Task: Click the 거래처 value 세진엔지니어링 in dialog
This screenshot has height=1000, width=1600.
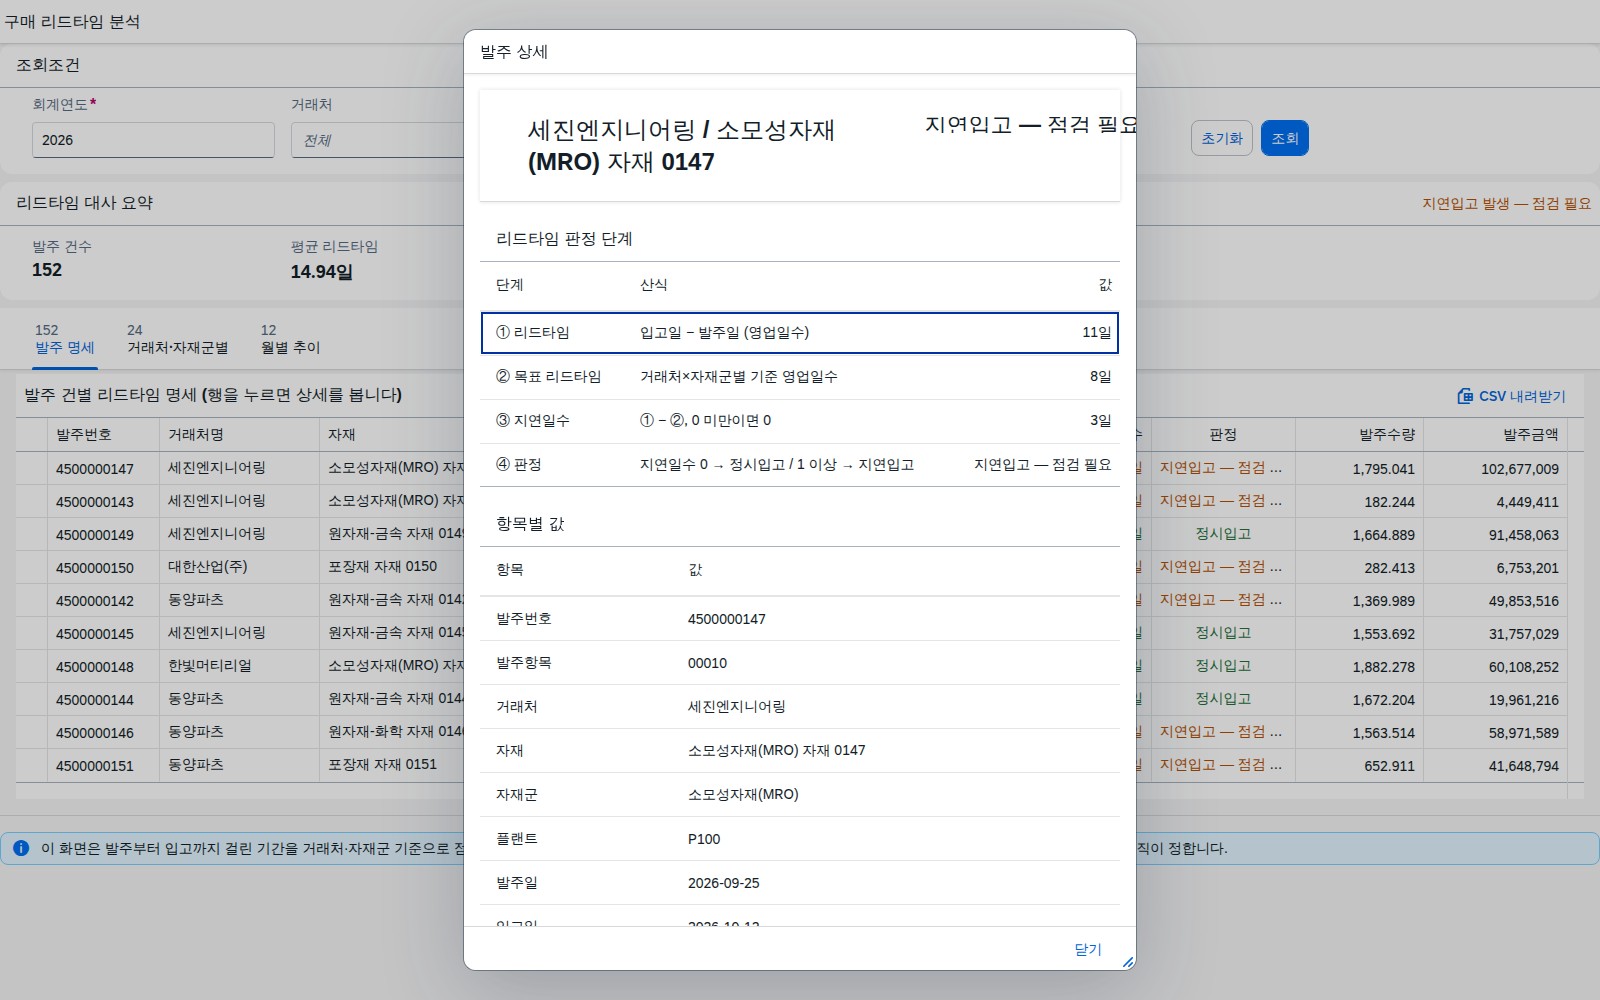Action: 737,707
